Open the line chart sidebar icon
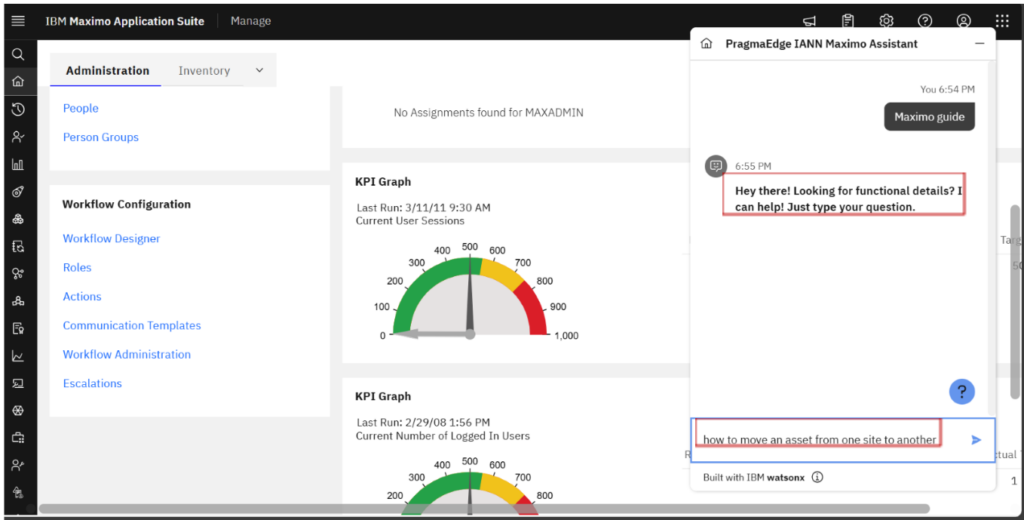The height and width of the screenshot is (520, 1024). point(18,356)
